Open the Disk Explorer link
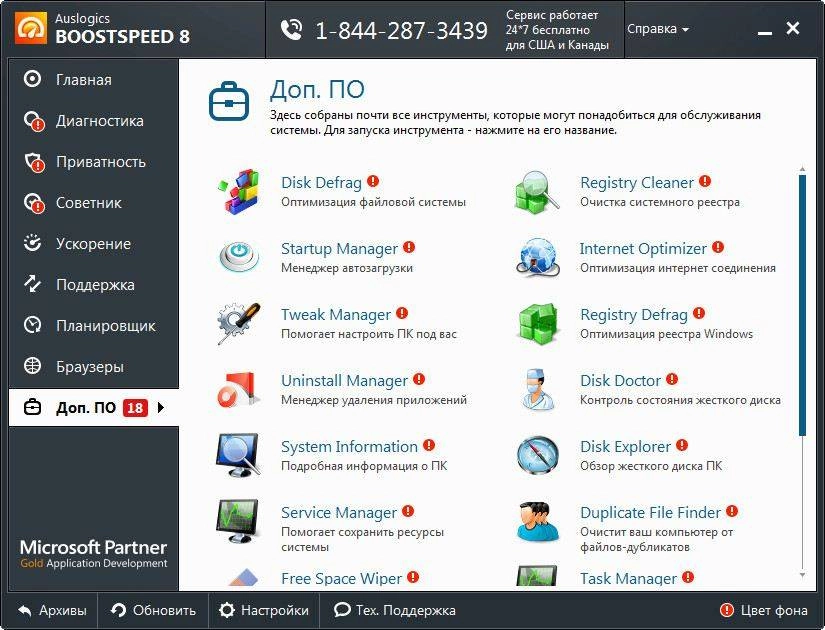This screenshot has width=825, height=630. (626, 446)
